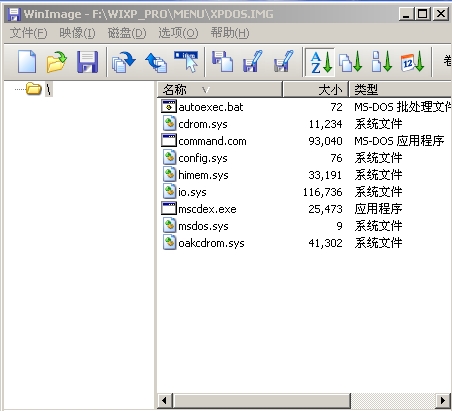
Task: Sort by the 名称 column header
Action: click(x=220, y=89)
